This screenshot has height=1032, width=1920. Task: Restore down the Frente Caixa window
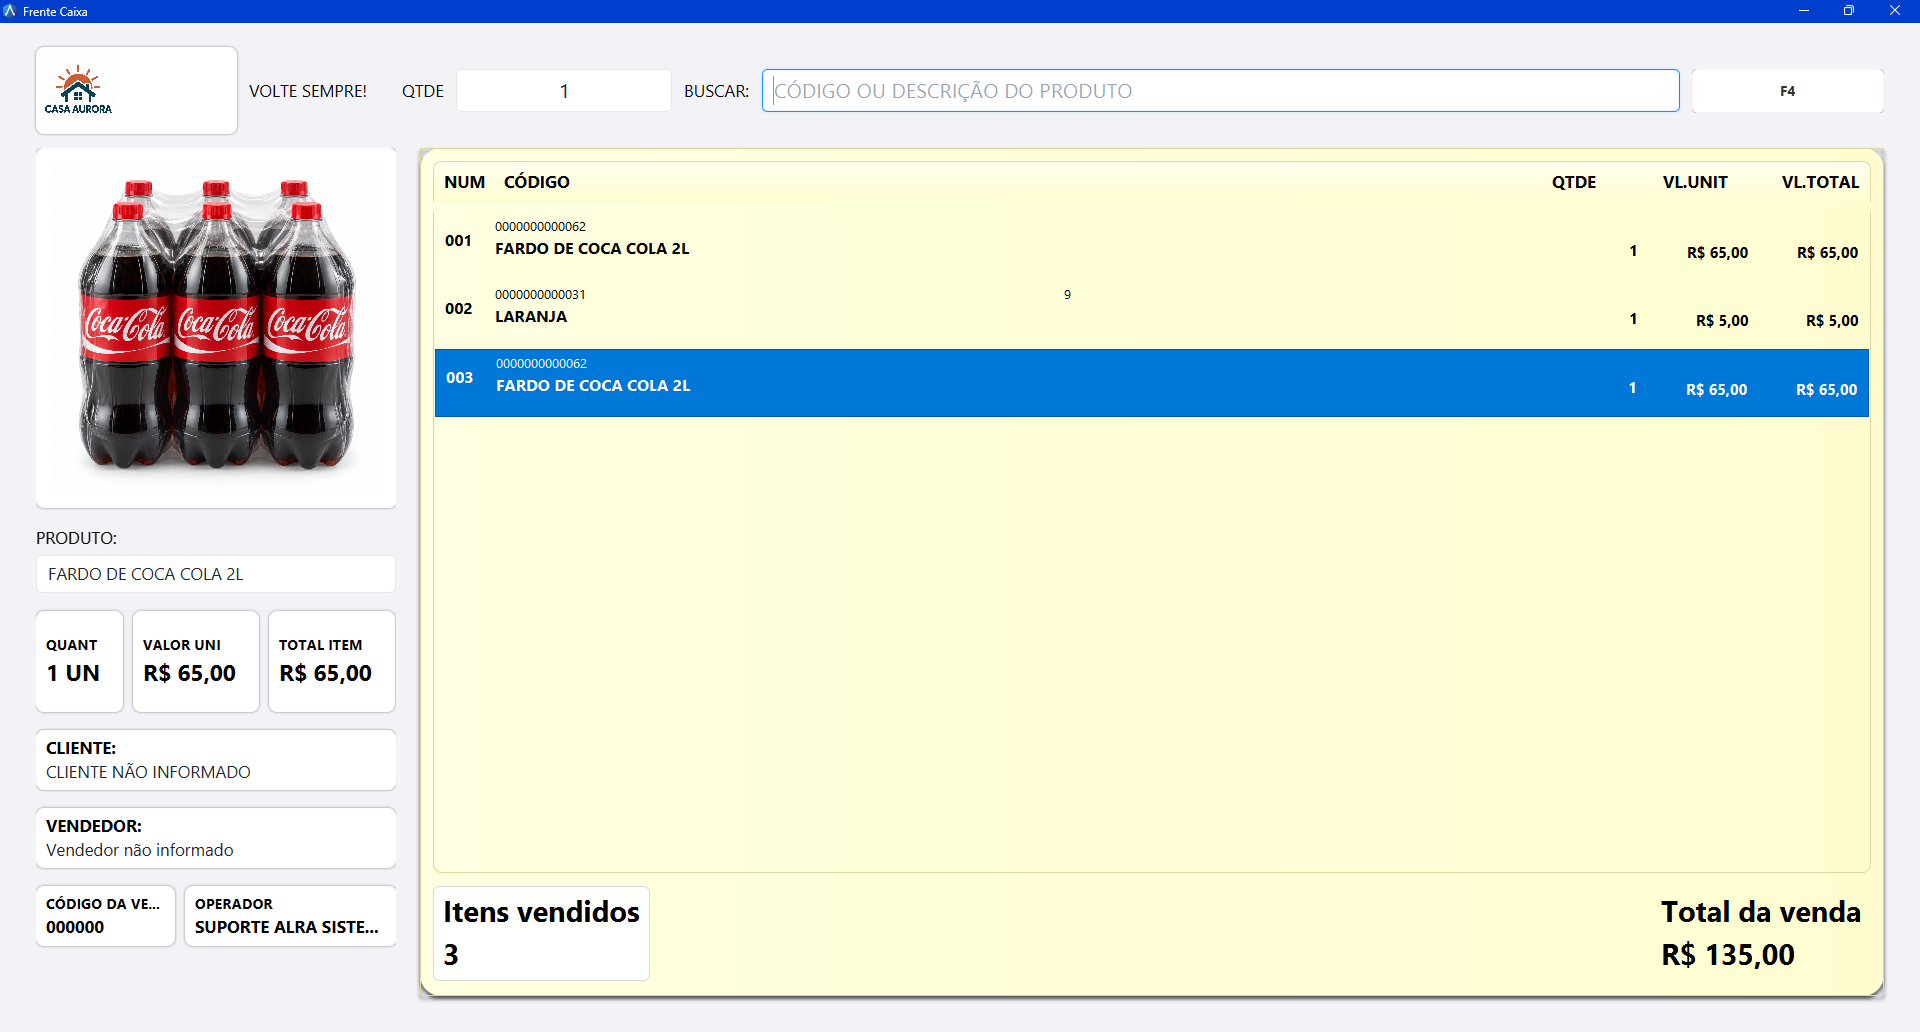click(x=1849, y=11)
